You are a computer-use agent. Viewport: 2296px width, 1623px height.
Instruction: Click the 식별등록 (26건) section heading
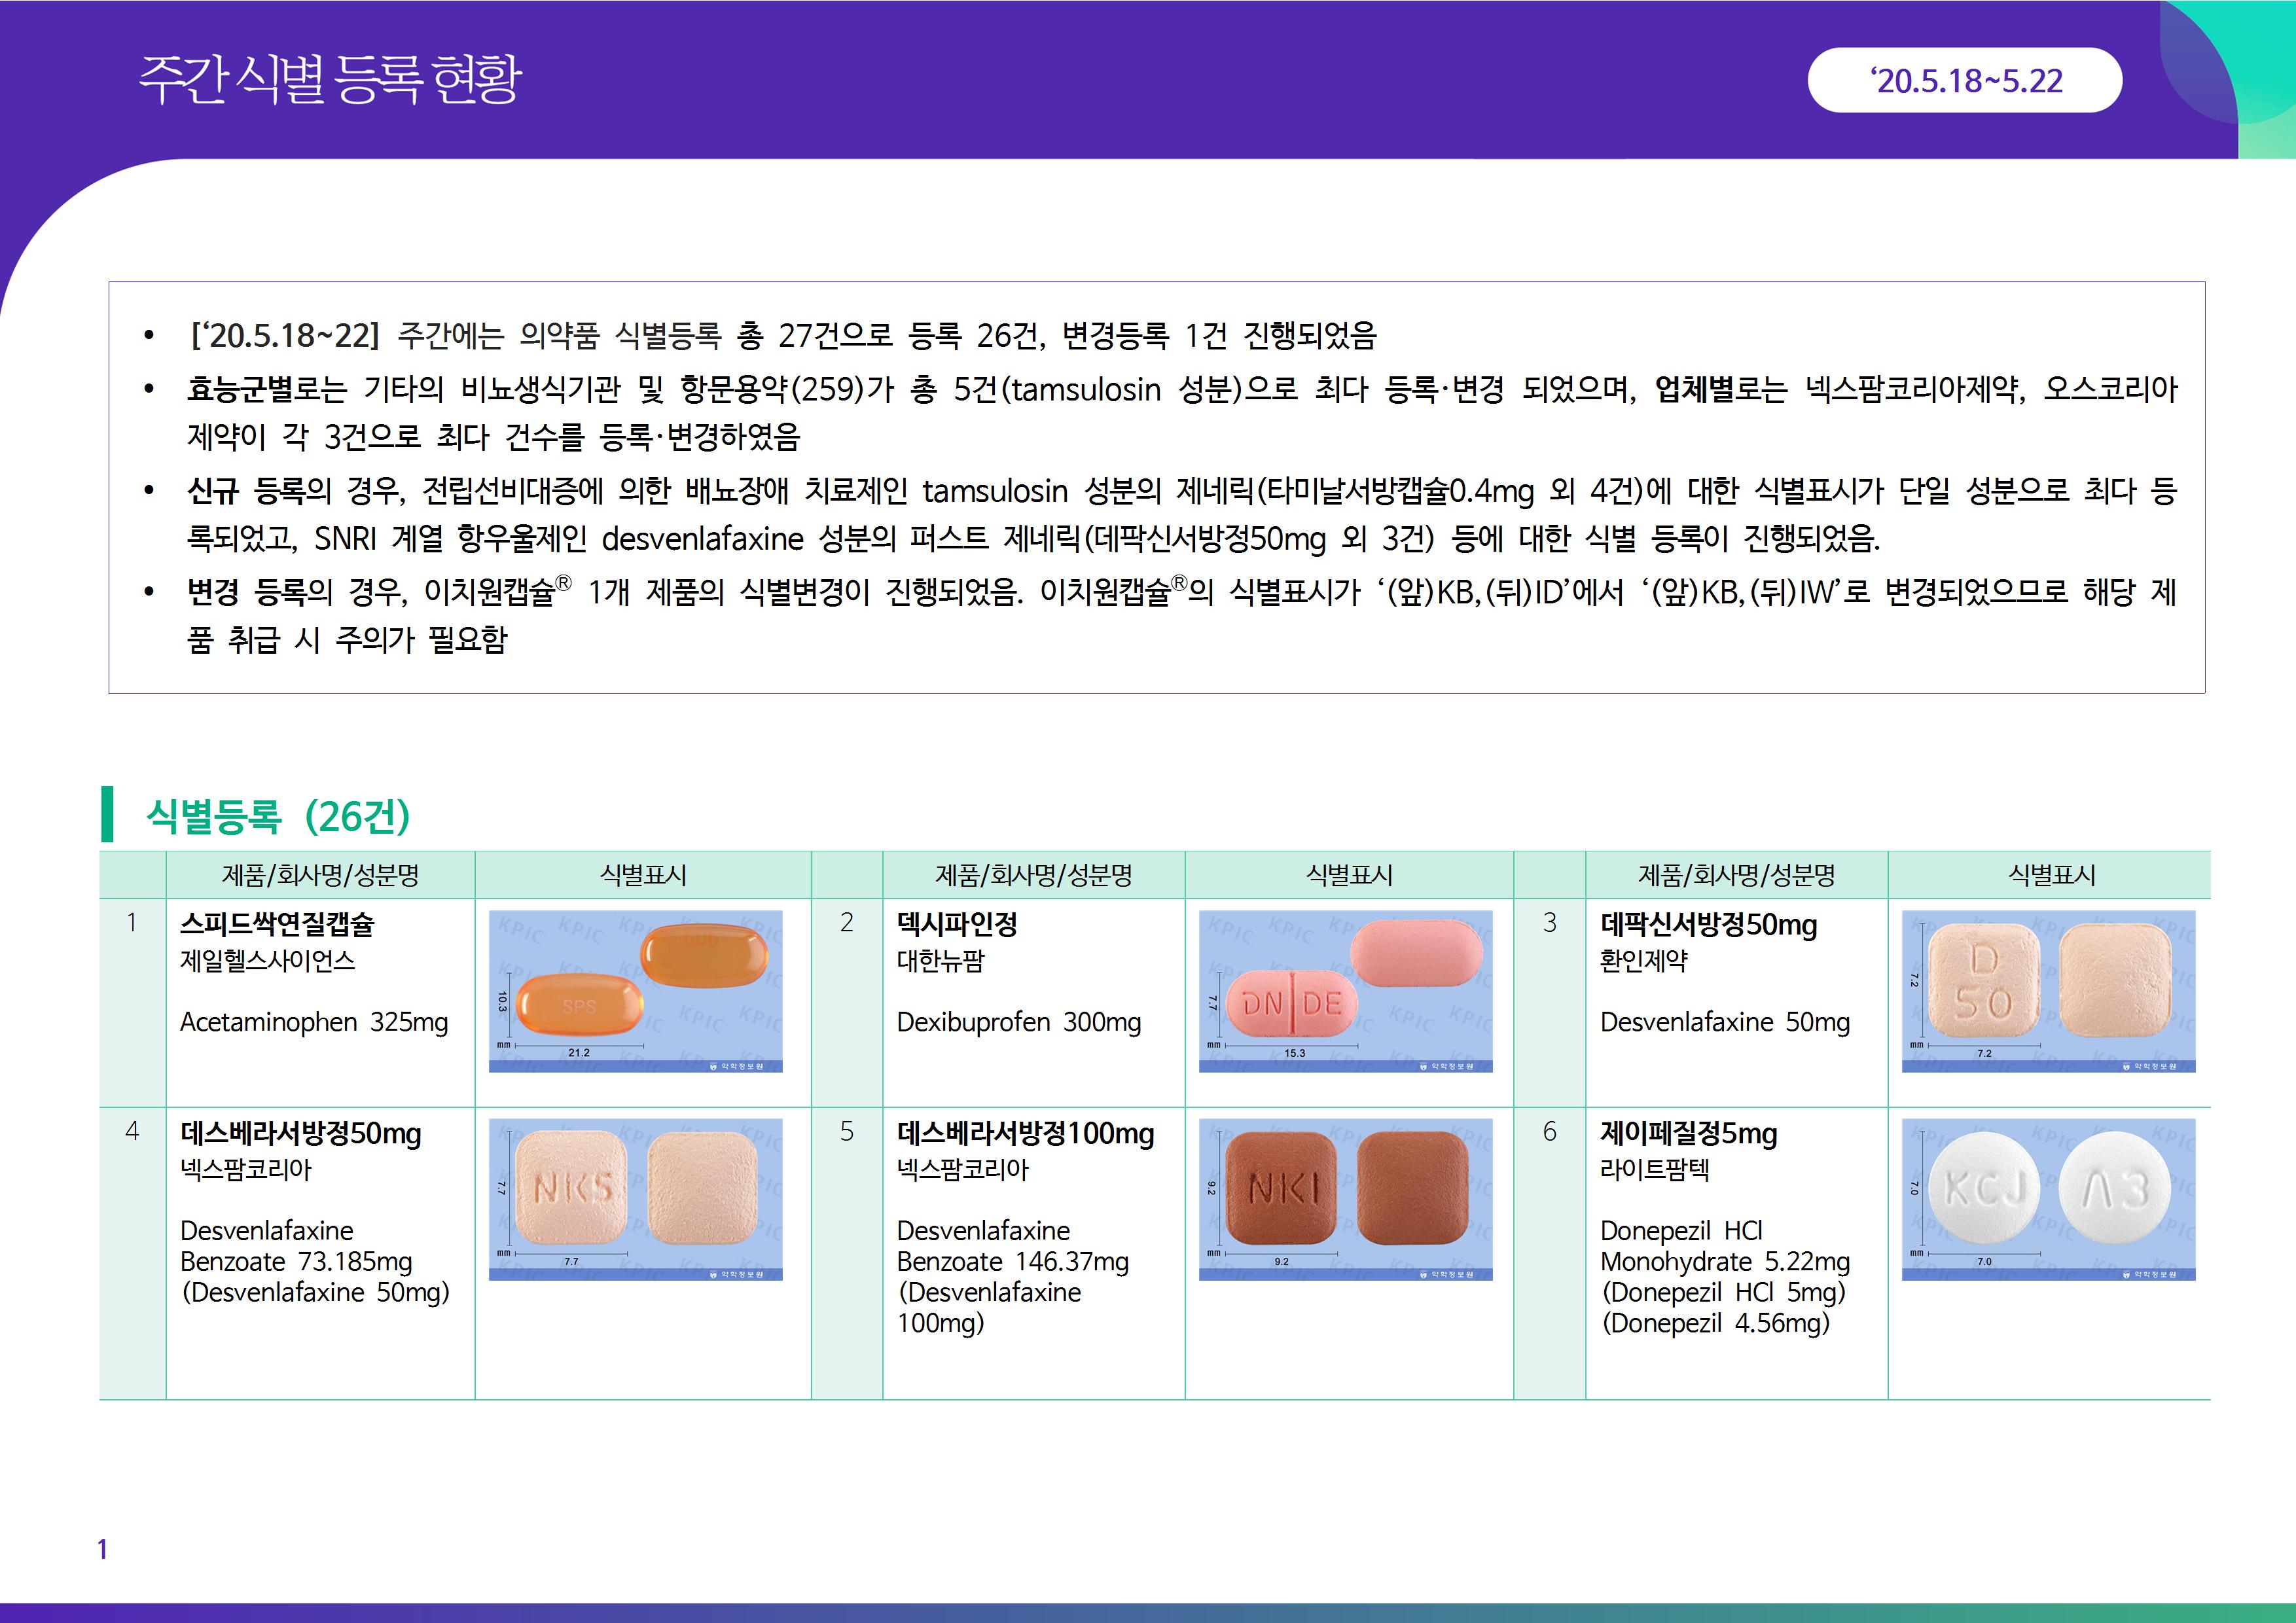pos(278,816)
